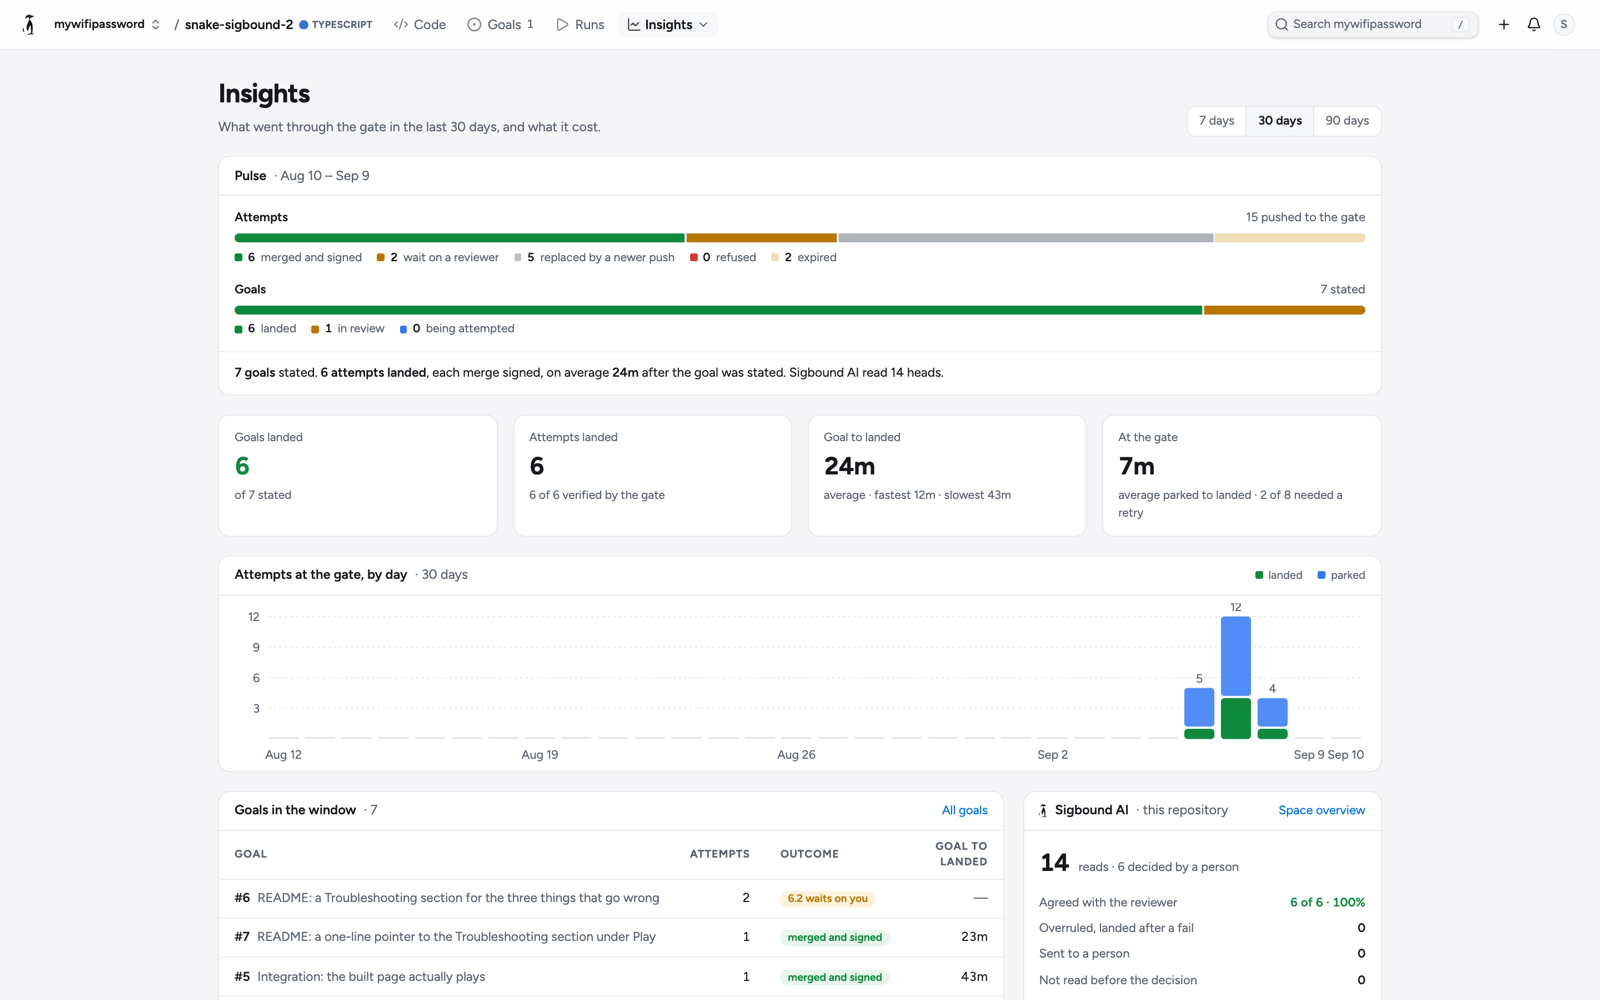Click the GOAL TO LANDED column header

click(961, 854)
